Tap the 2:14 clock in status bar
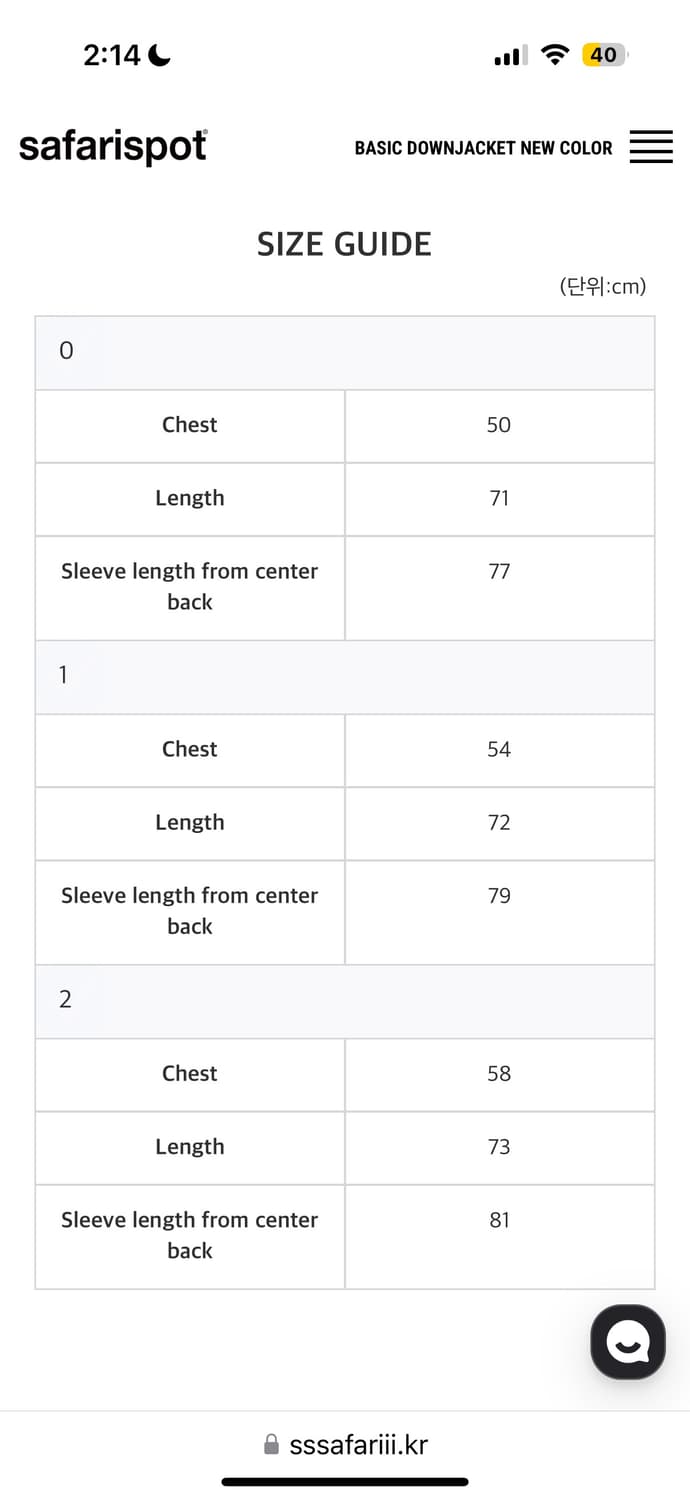The width and height of the screenshot is (690, 1500). 112,55
